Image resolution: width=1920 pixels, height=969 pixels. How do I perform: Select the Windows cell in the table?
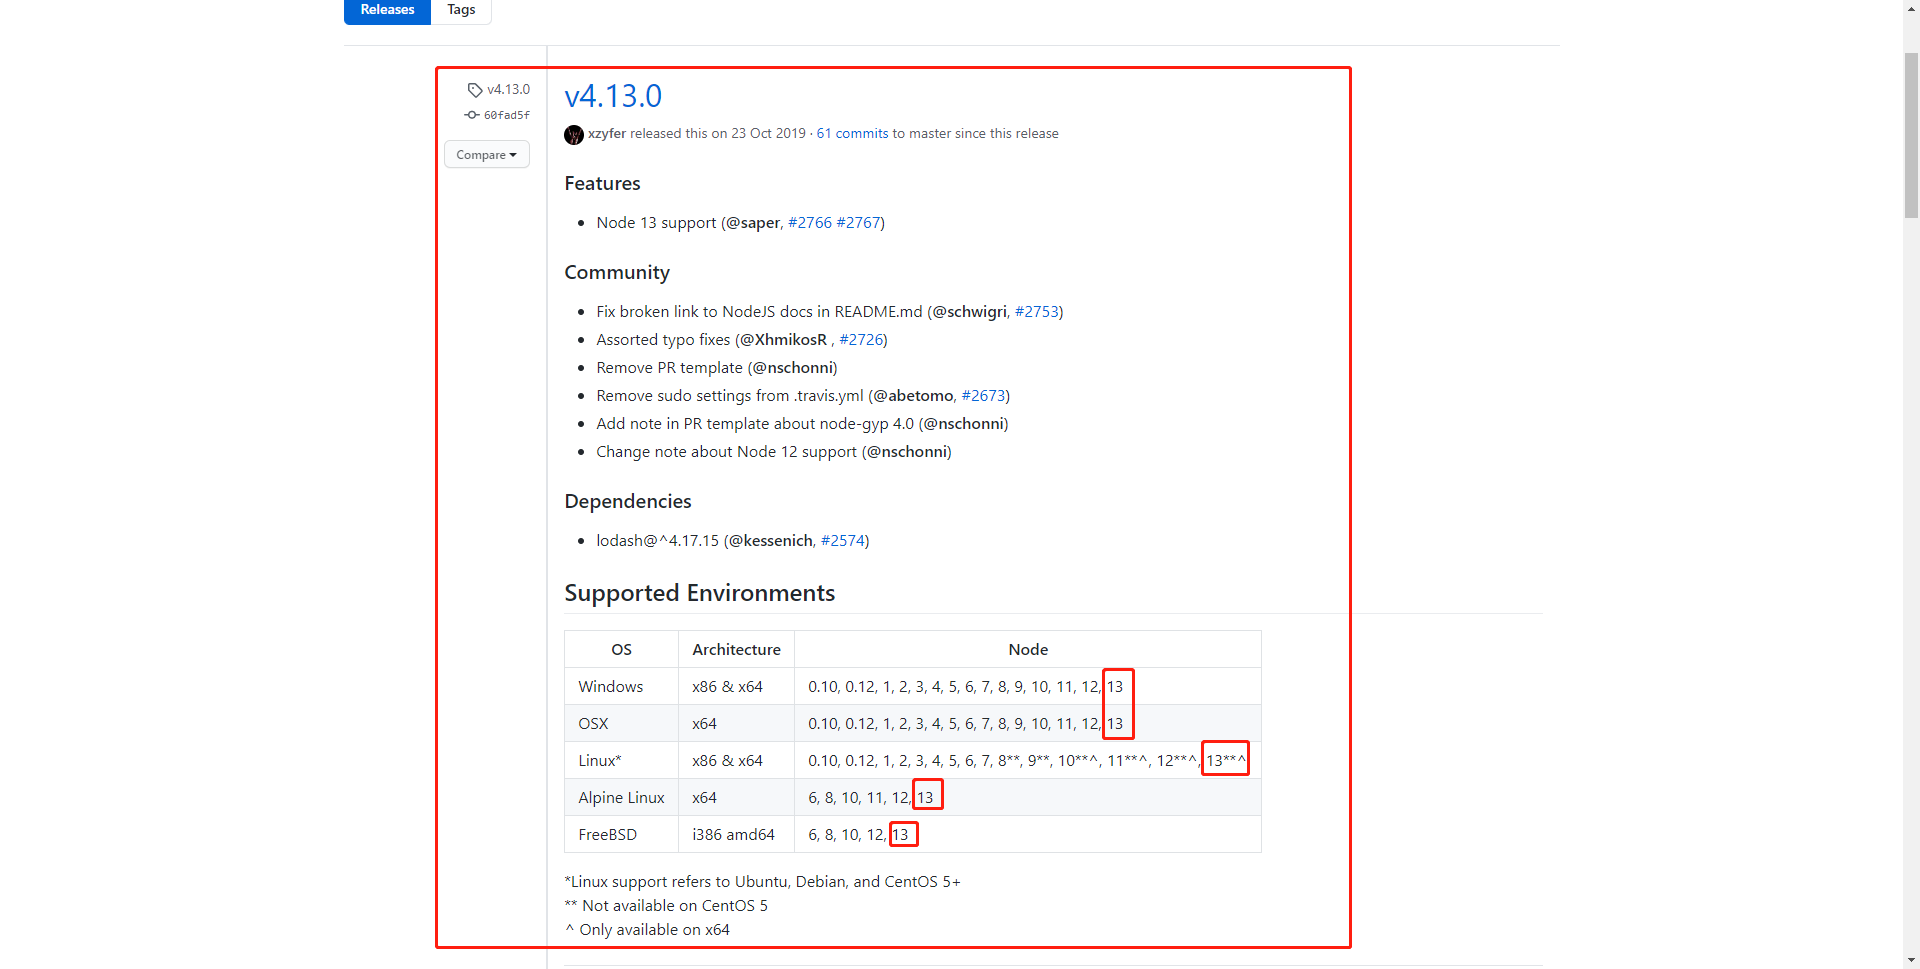(x=621, y=687)
